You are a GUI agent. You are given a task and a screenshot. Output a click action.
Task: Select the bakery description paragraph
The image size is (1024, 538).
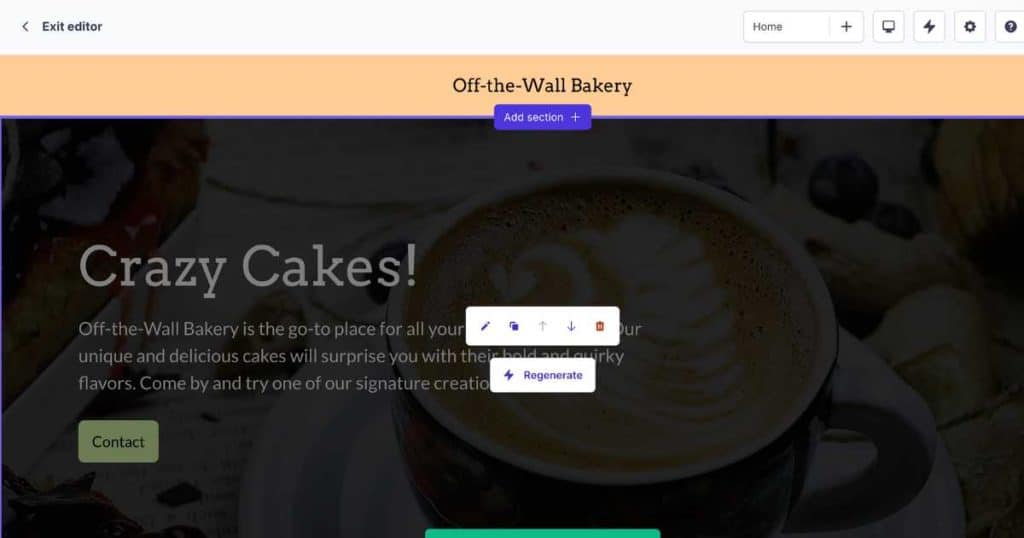(x=360, y=356)
